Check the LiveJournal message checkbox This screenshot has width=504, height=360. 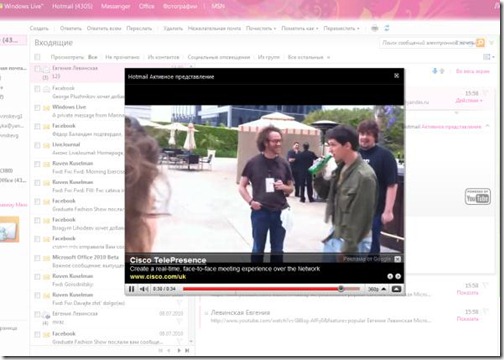[x=37, y=145]
